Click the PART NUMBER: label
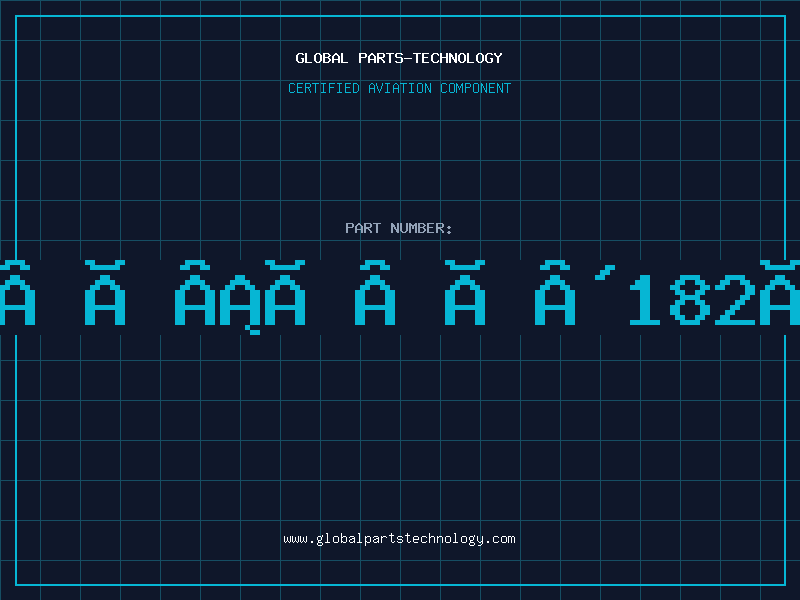 [399, 228]
